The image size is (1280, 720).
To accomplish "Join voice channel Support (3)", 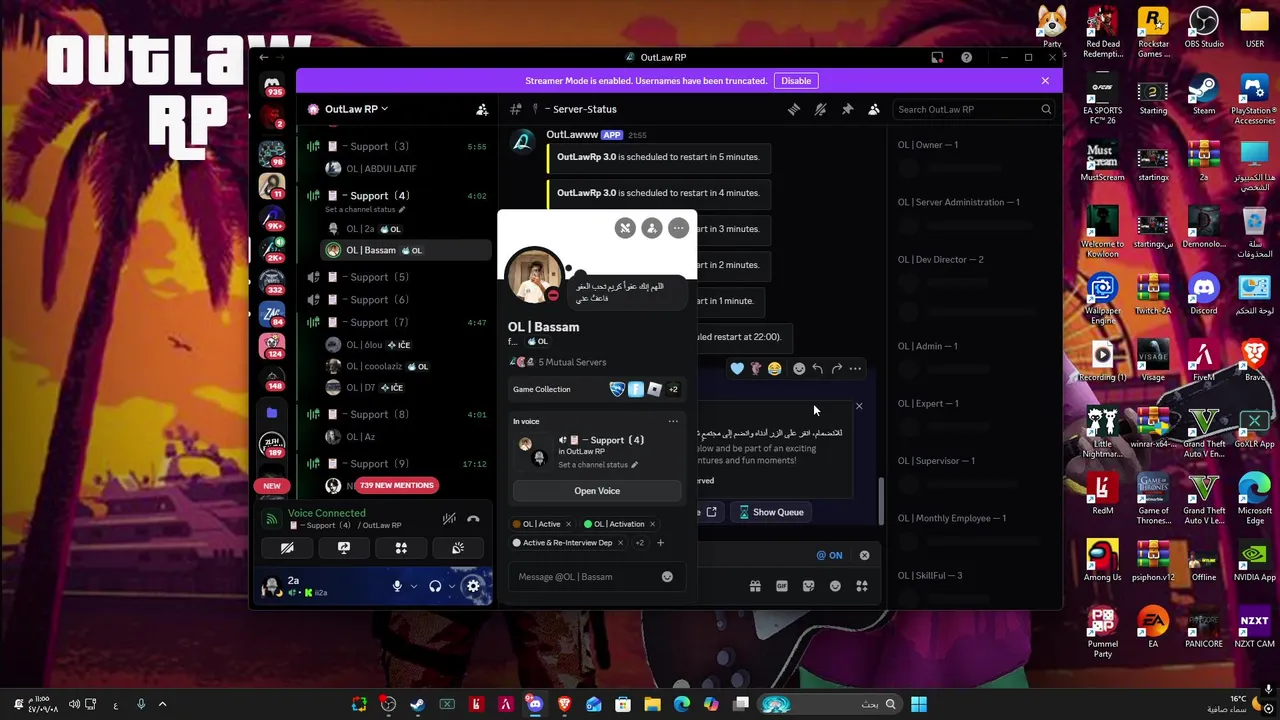I will click(x=397, y=146).
